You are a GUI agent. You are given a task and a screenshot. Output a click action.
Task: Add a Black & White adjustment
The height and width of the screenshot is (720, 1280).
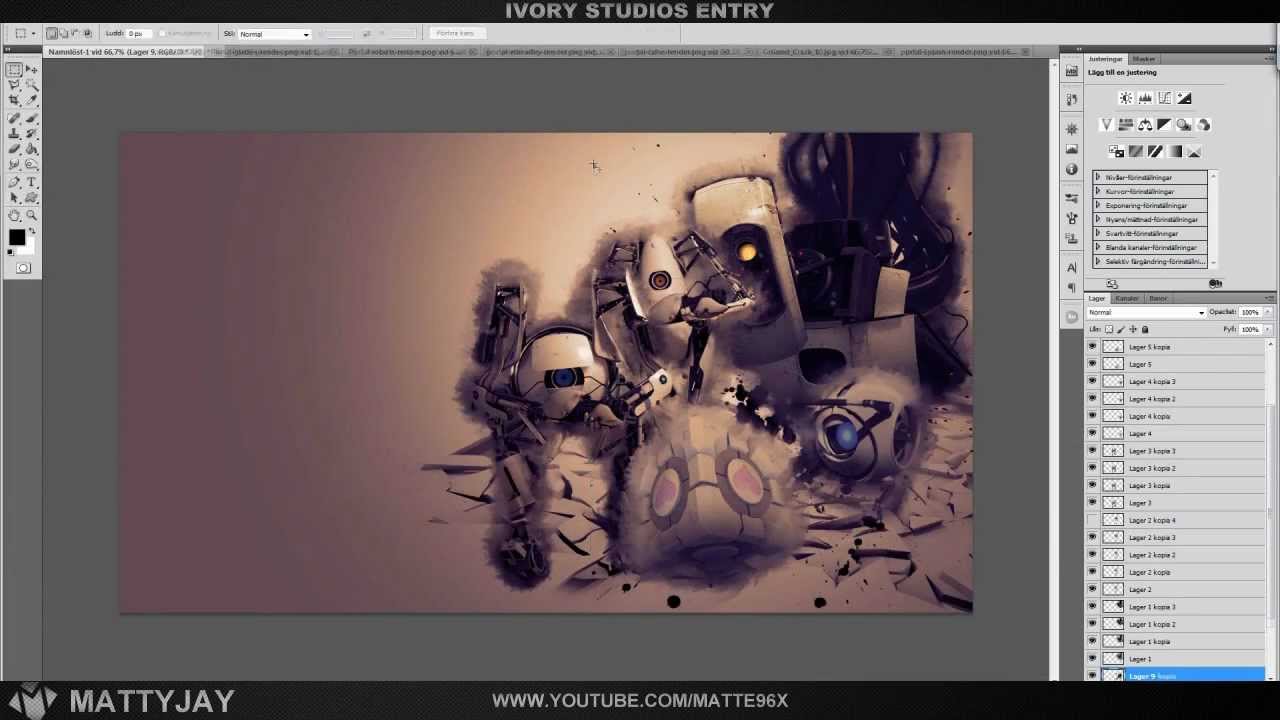click(x=1164, y=125)
